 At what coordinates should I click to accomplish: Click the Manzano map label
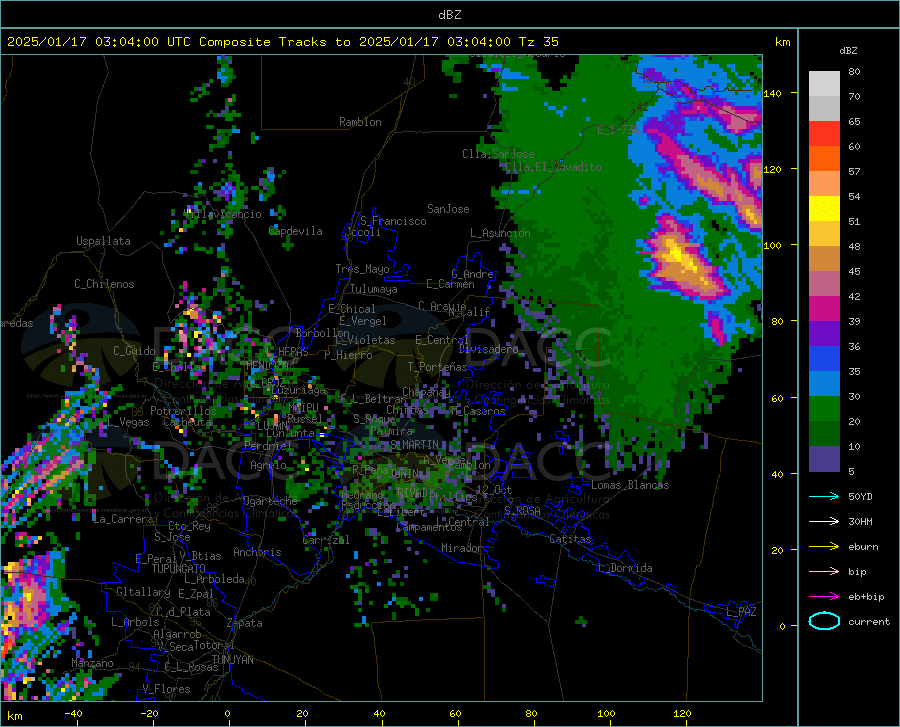(x=92, y=663)
